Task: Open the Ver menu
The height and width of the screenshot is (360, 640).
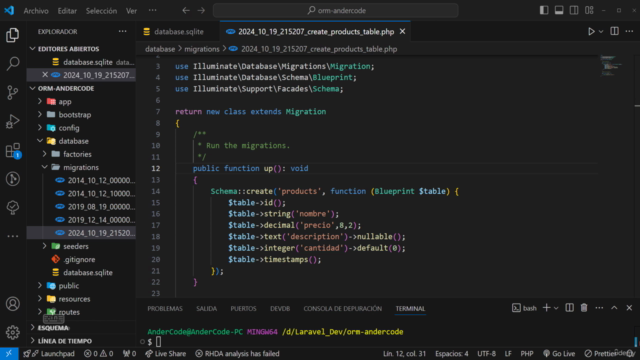Action: point(131,11)
